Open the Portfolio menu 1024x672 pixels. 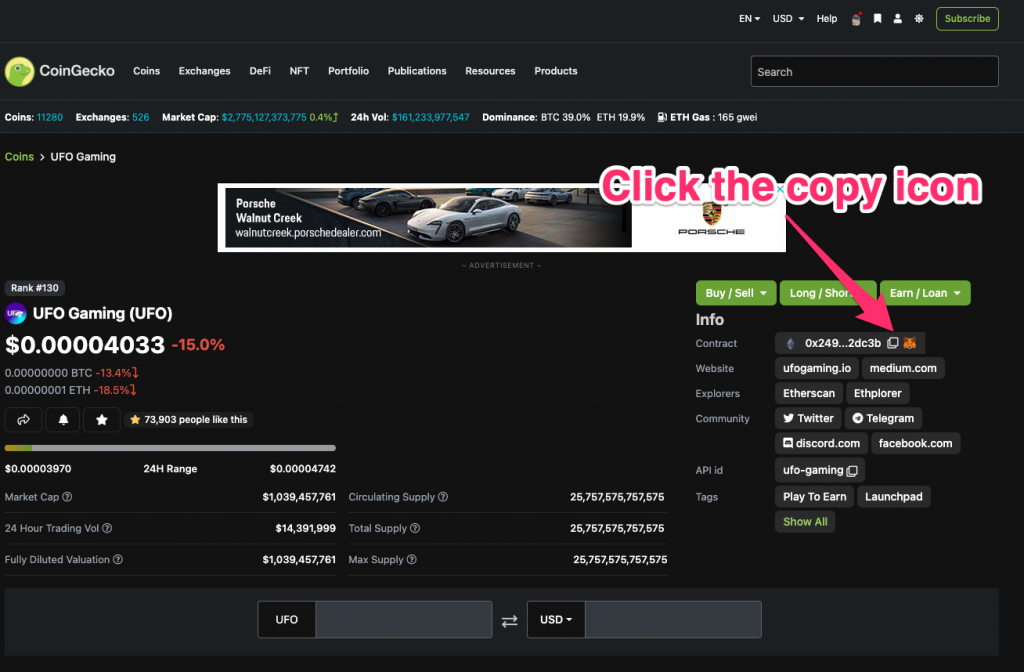coord(348,71)
